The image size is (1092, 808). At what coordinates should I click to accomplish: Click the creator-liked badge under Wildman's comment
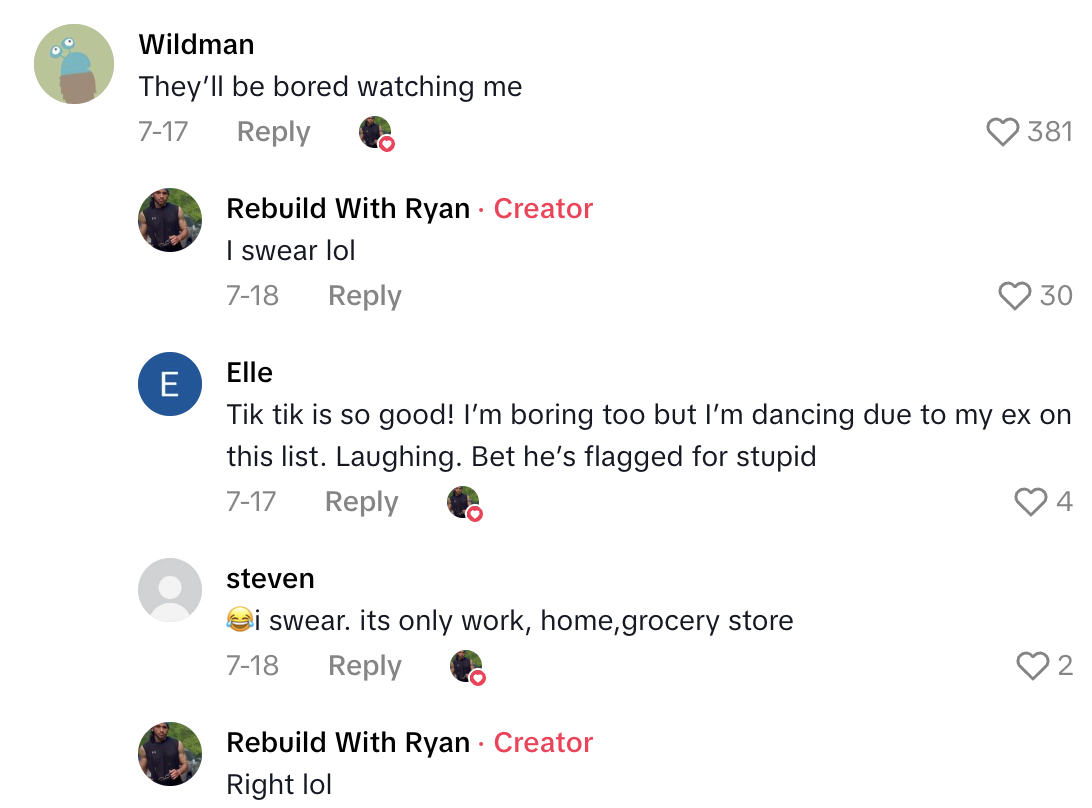[376, 133]
